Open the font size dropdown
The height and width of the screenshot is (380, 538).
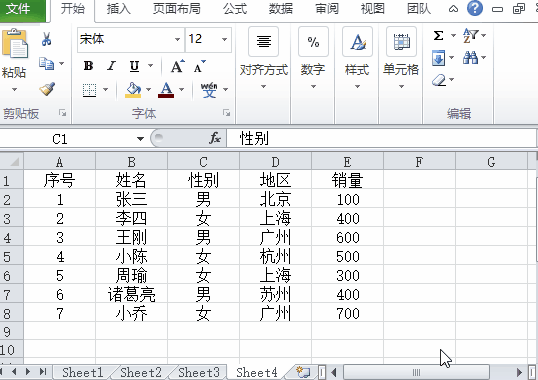[x=224, y=39]
